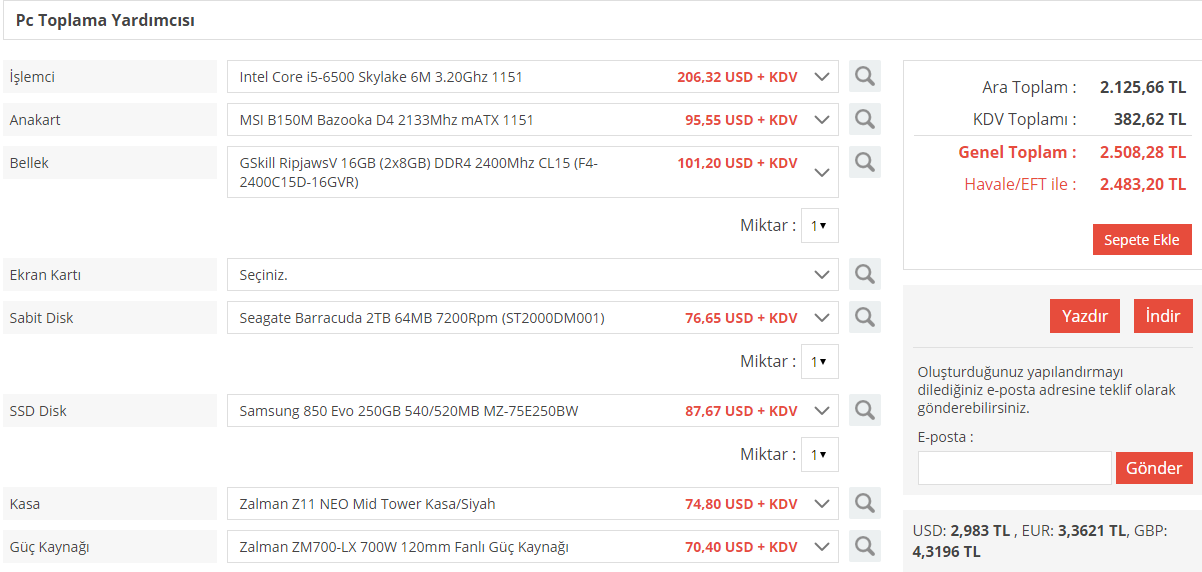The image size is (1202, 572).
Task: Click the Gönder send button
Action: pyautogui.click(x=1154, y=468)
